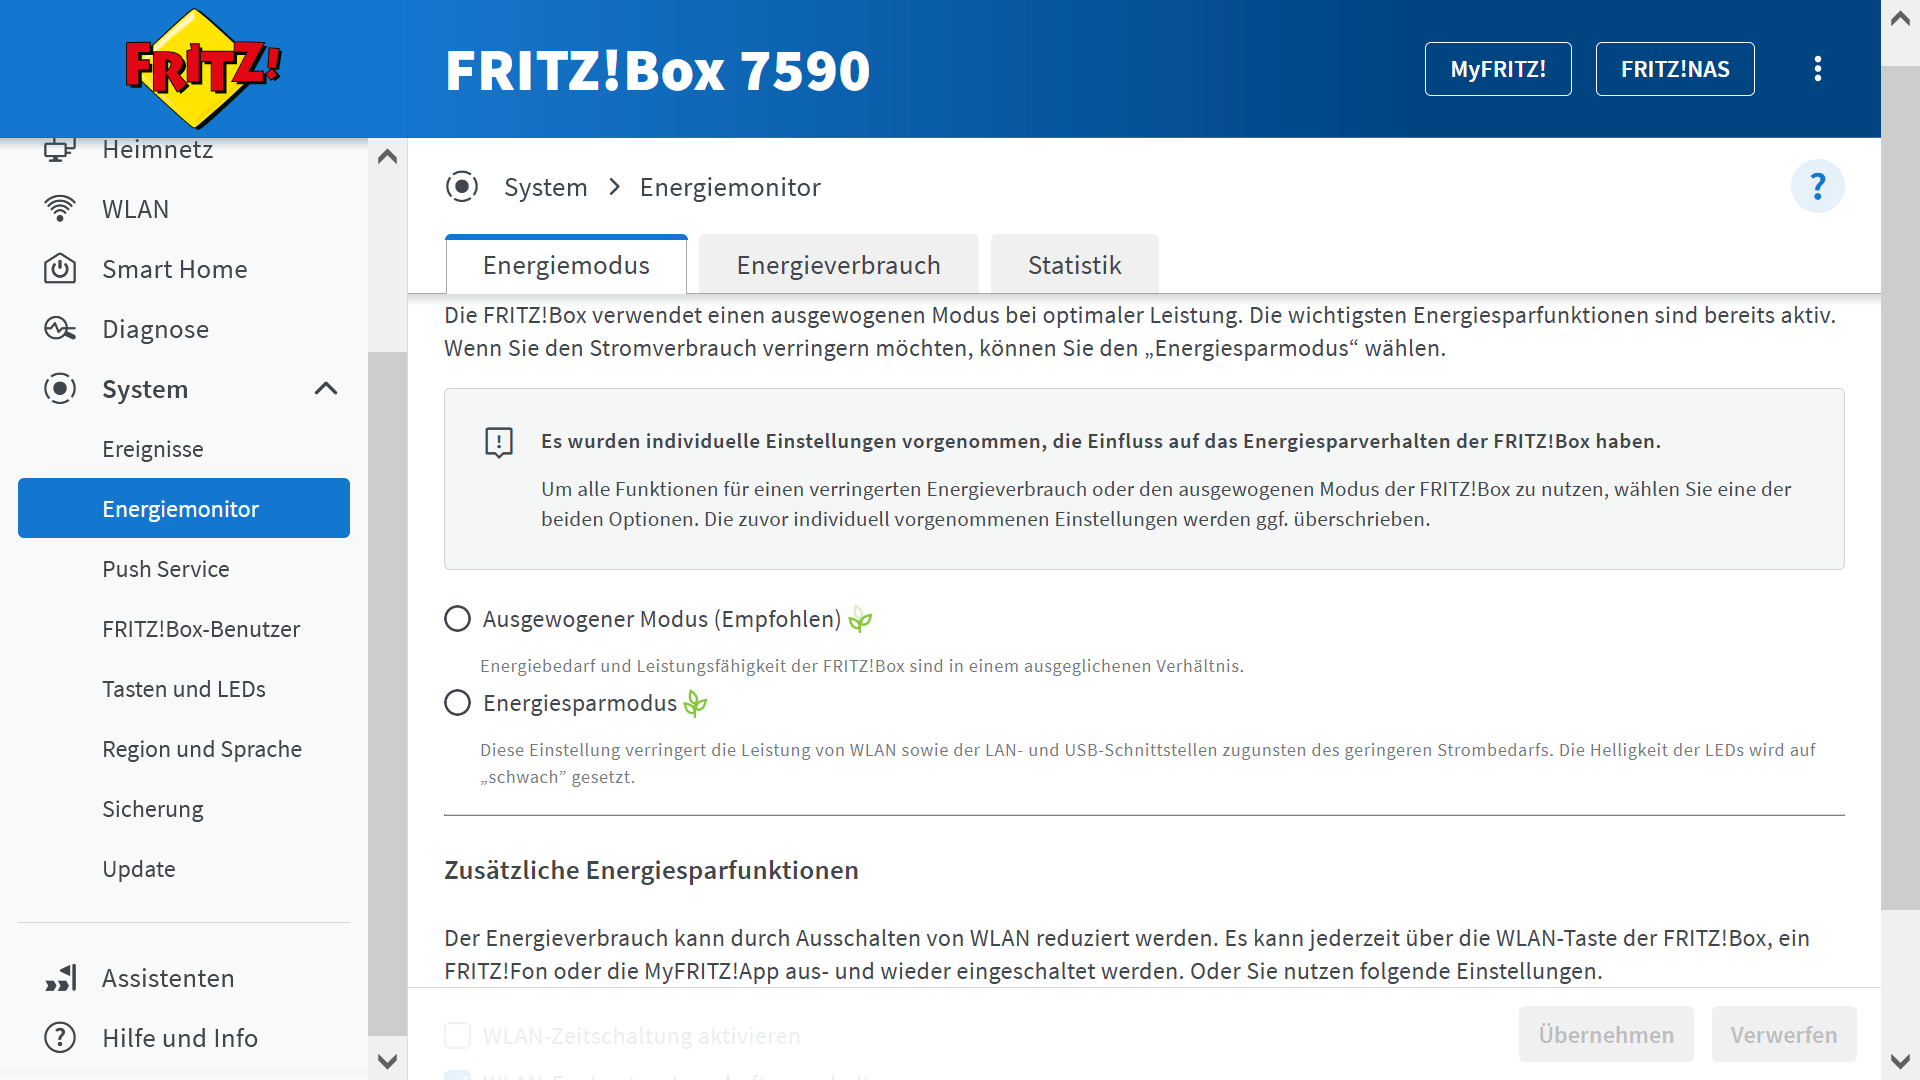Click the WLAN wifi icon in sidebar

[x=60, y=209]
